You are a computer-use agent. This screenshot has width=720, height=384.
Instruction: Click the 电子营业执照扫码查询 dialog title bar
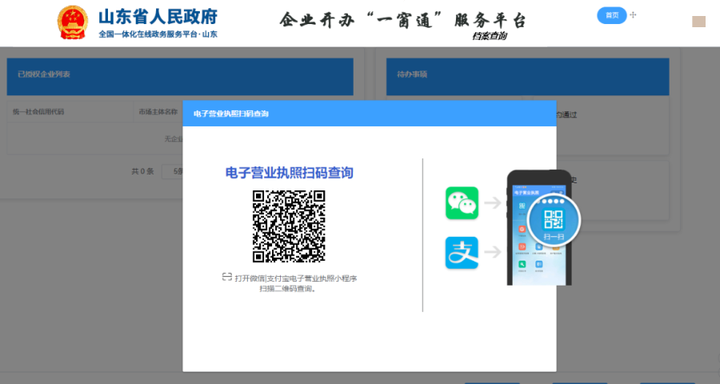(x=369, y=113)
